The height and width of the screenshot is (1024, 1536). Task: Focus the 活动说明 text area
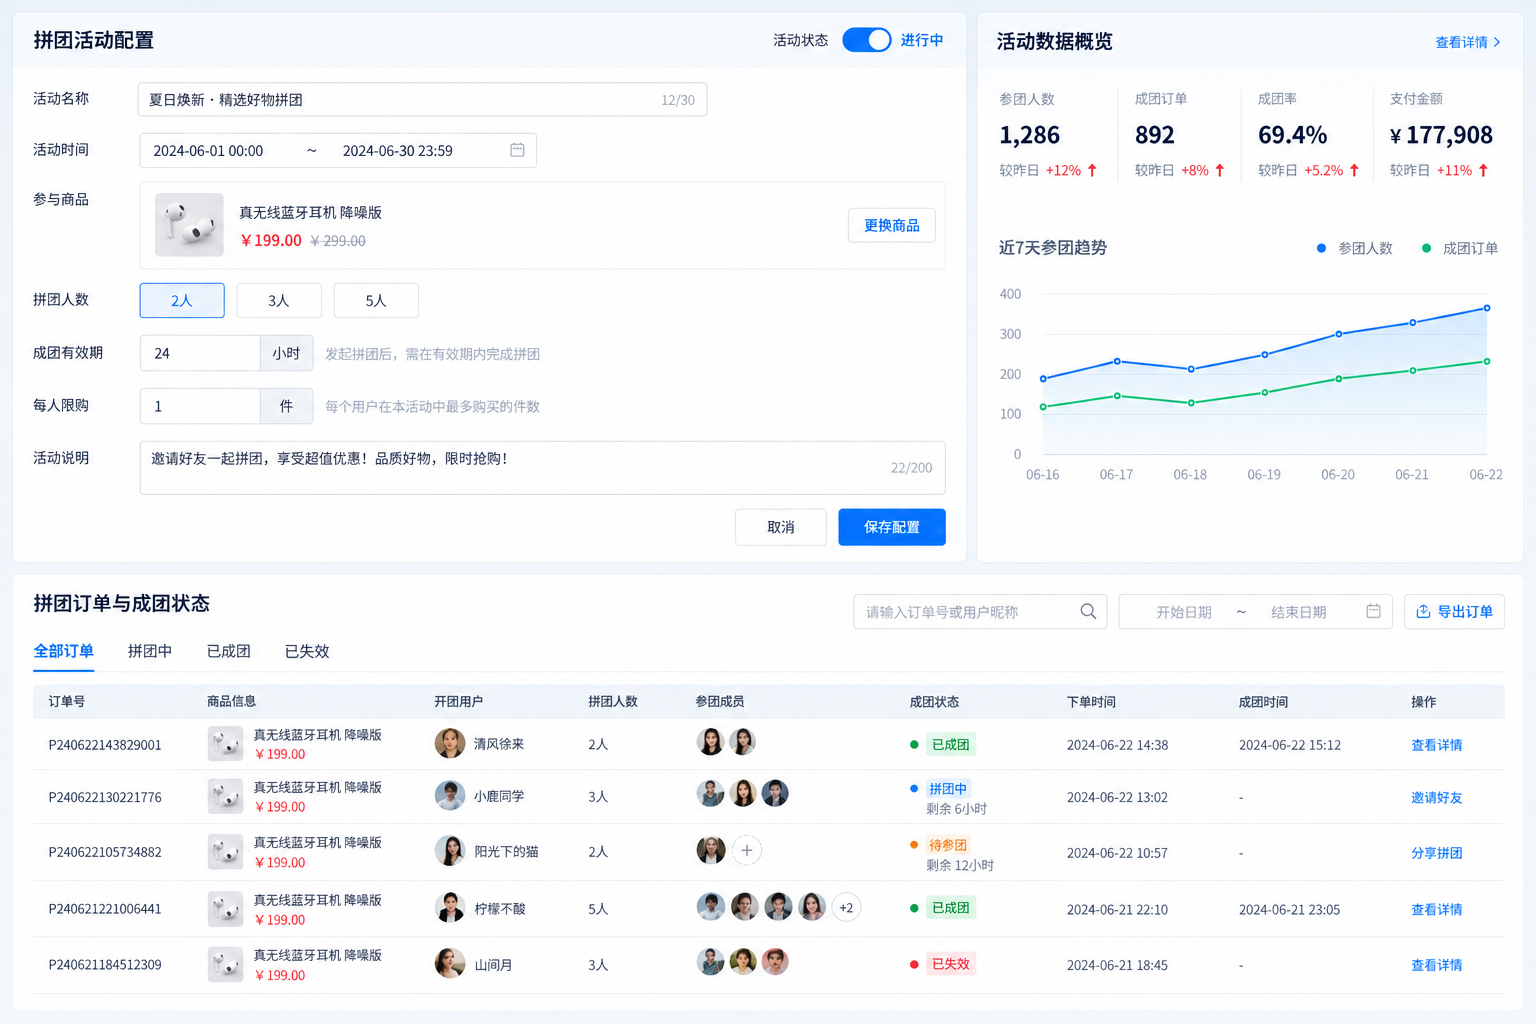tap(542, 468)
